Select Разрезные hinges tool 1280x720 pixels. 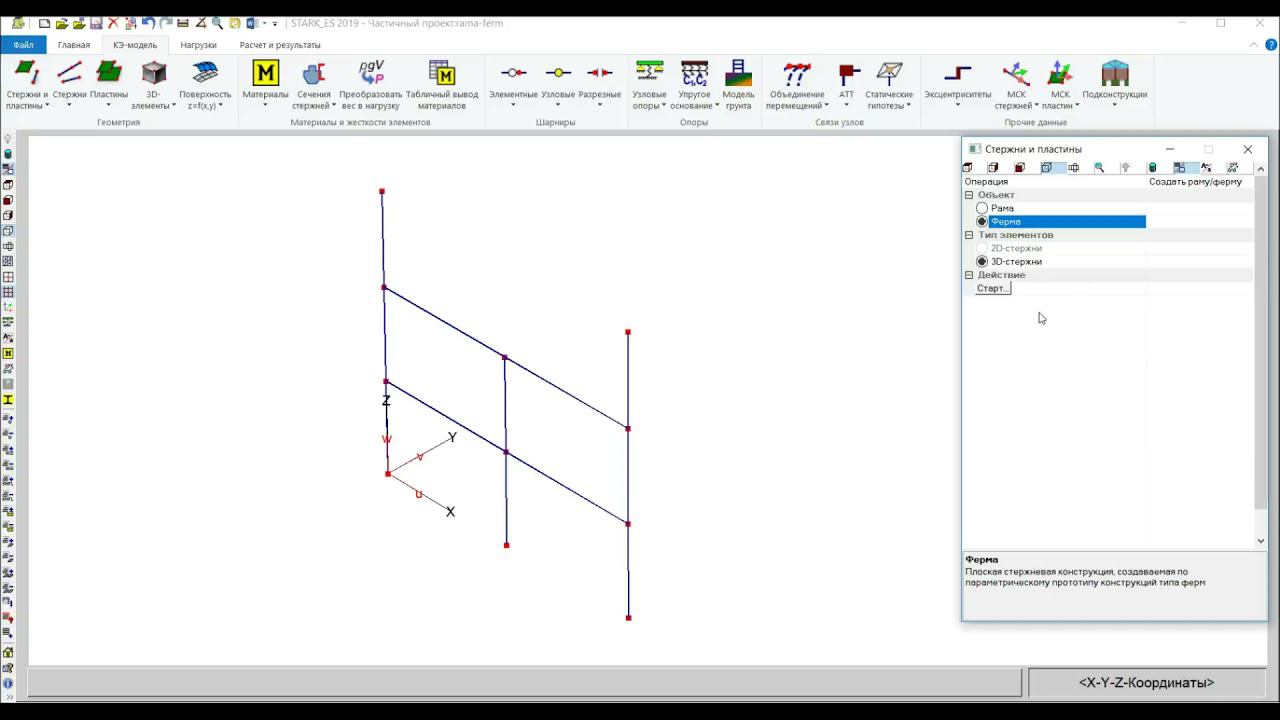[x=600, y=85]
